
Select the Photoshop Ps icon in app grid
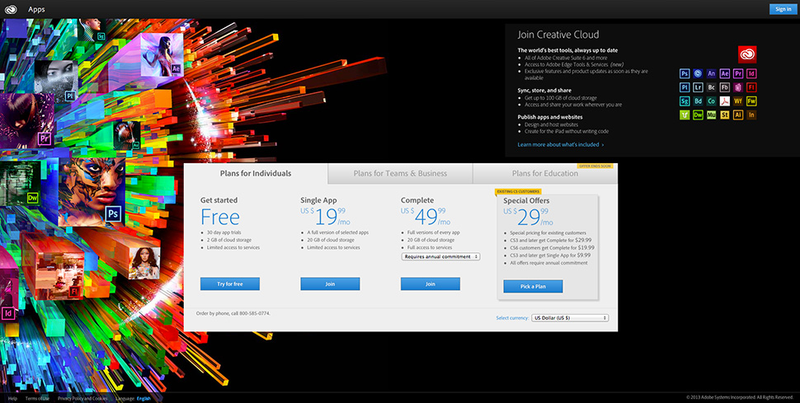click(x=685, y=73)
